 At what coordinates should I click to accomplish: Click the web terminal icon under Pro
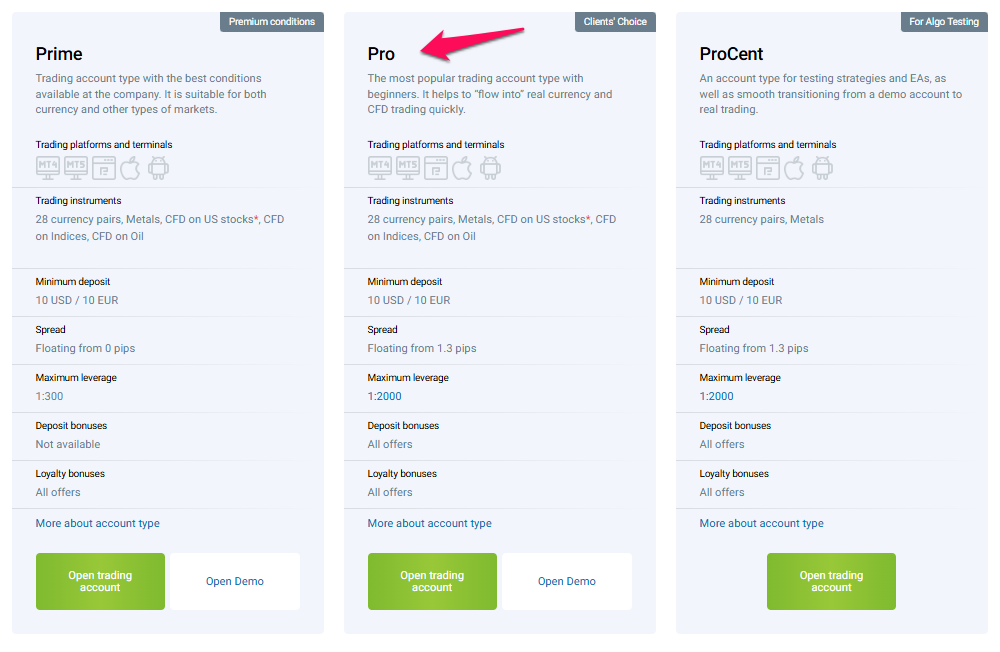tap(435, 167)
